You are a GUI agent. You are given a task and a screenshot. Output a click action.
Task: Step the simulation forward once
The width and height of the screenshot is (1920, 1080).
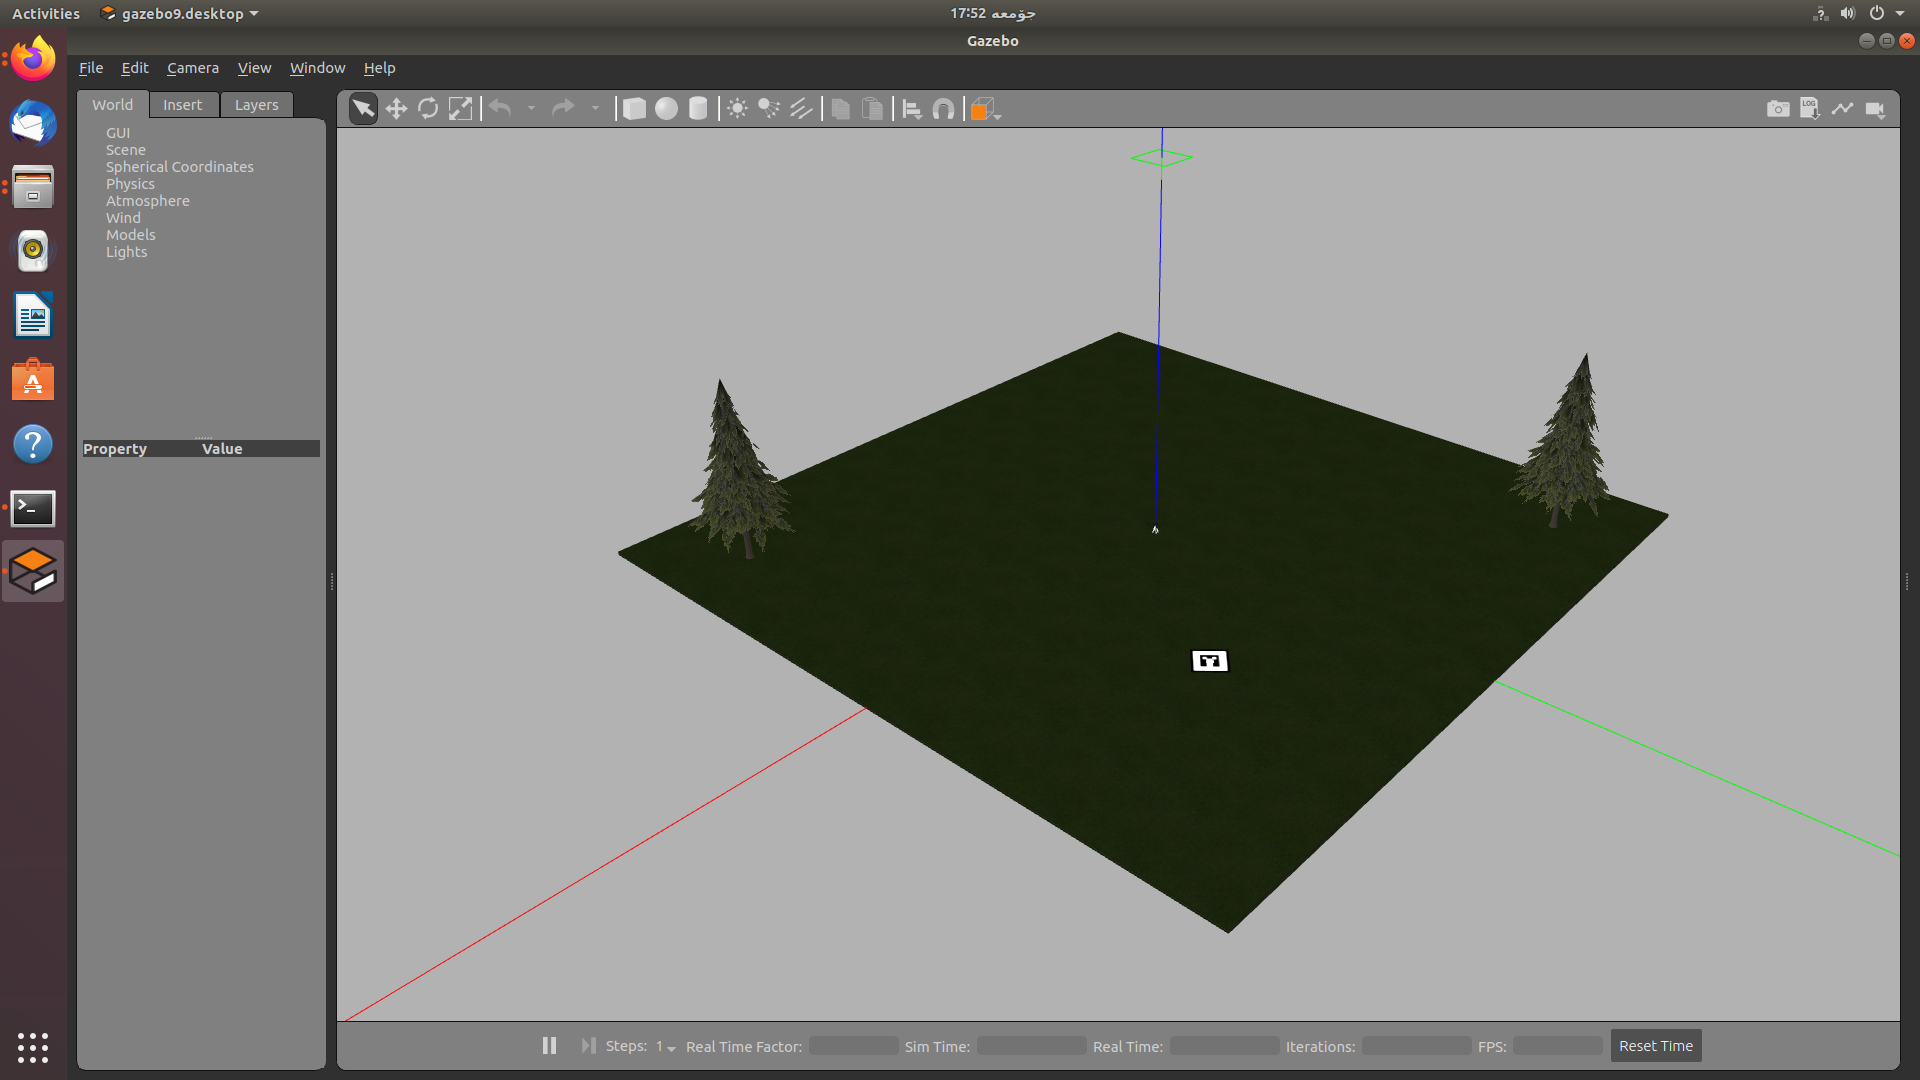[x=588, y=1045]
